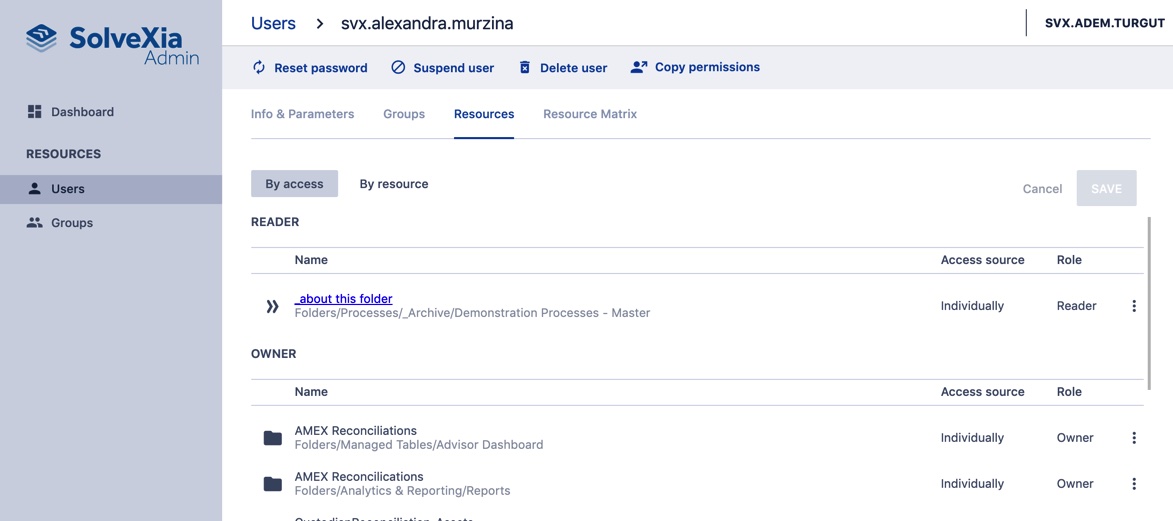
Task: Open options menu for AMEX Reconcilications row
Action: 1134,484
